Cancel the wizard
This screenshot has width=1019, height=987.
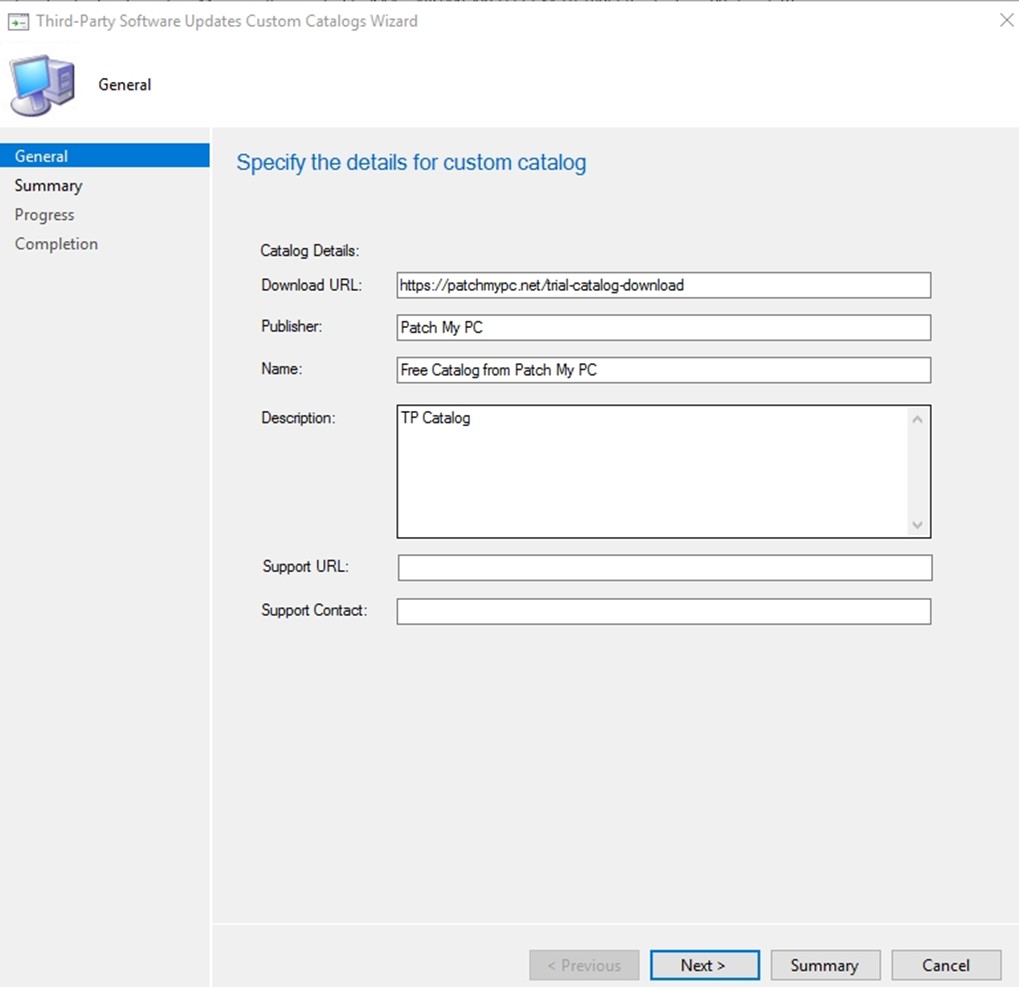click(945, 965)
